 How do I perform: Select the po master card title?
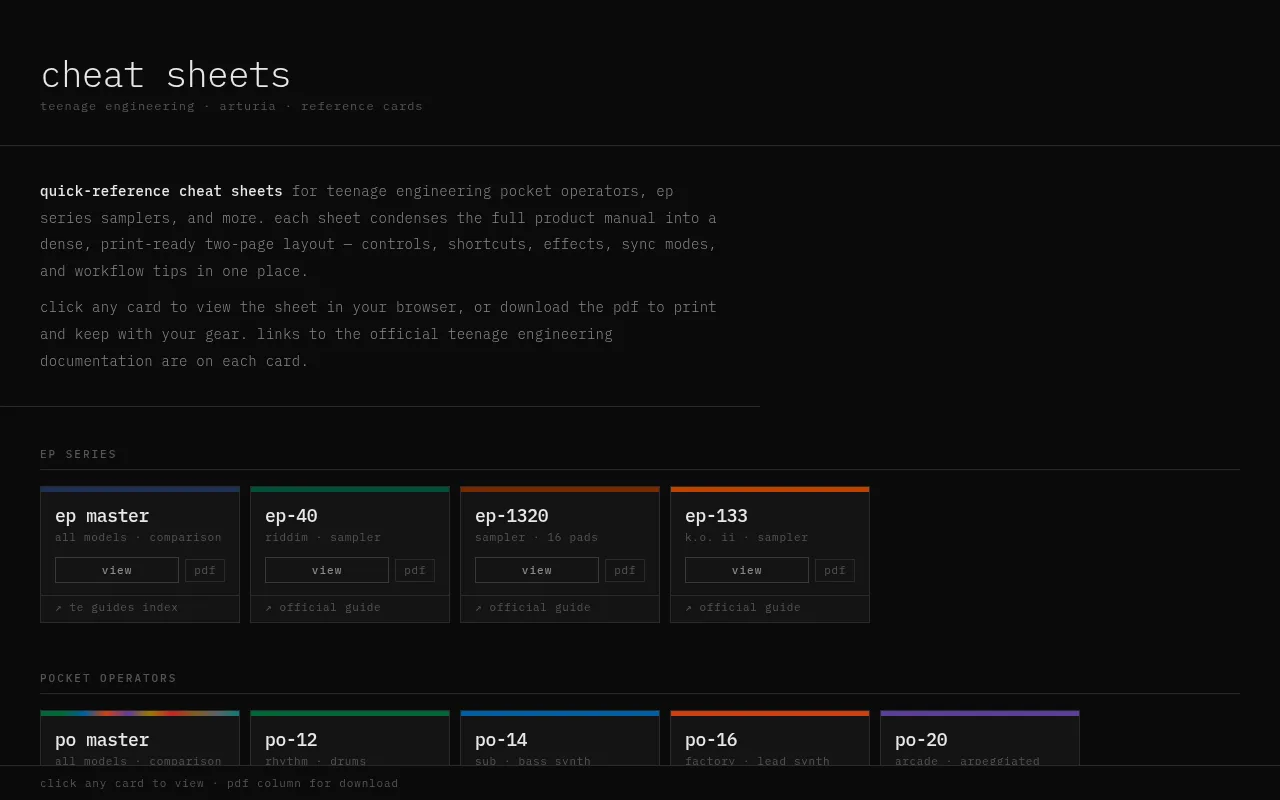[x=102, y=740]
